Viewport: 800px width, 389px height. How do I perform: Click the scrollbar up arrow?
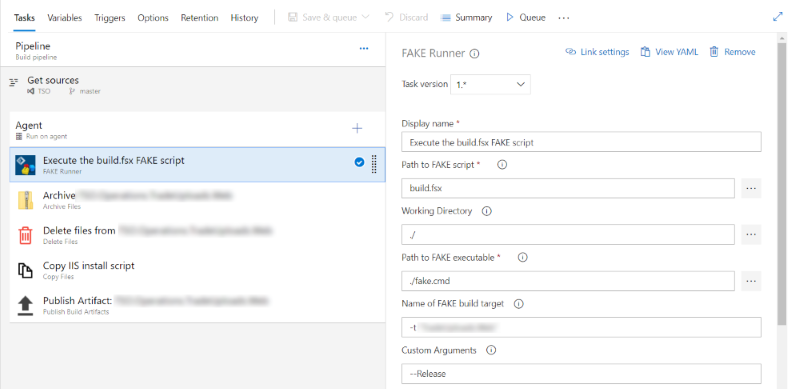coord(782,38)
